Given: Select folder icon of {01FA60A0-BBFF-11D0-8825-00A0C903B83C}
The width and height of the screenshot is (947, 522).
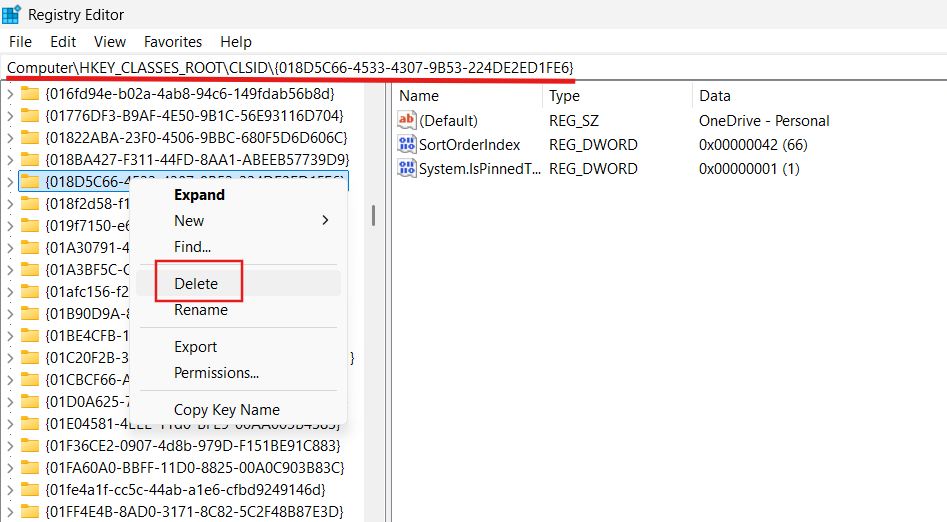Looking at the screenshot, I should tap(30, 468).
